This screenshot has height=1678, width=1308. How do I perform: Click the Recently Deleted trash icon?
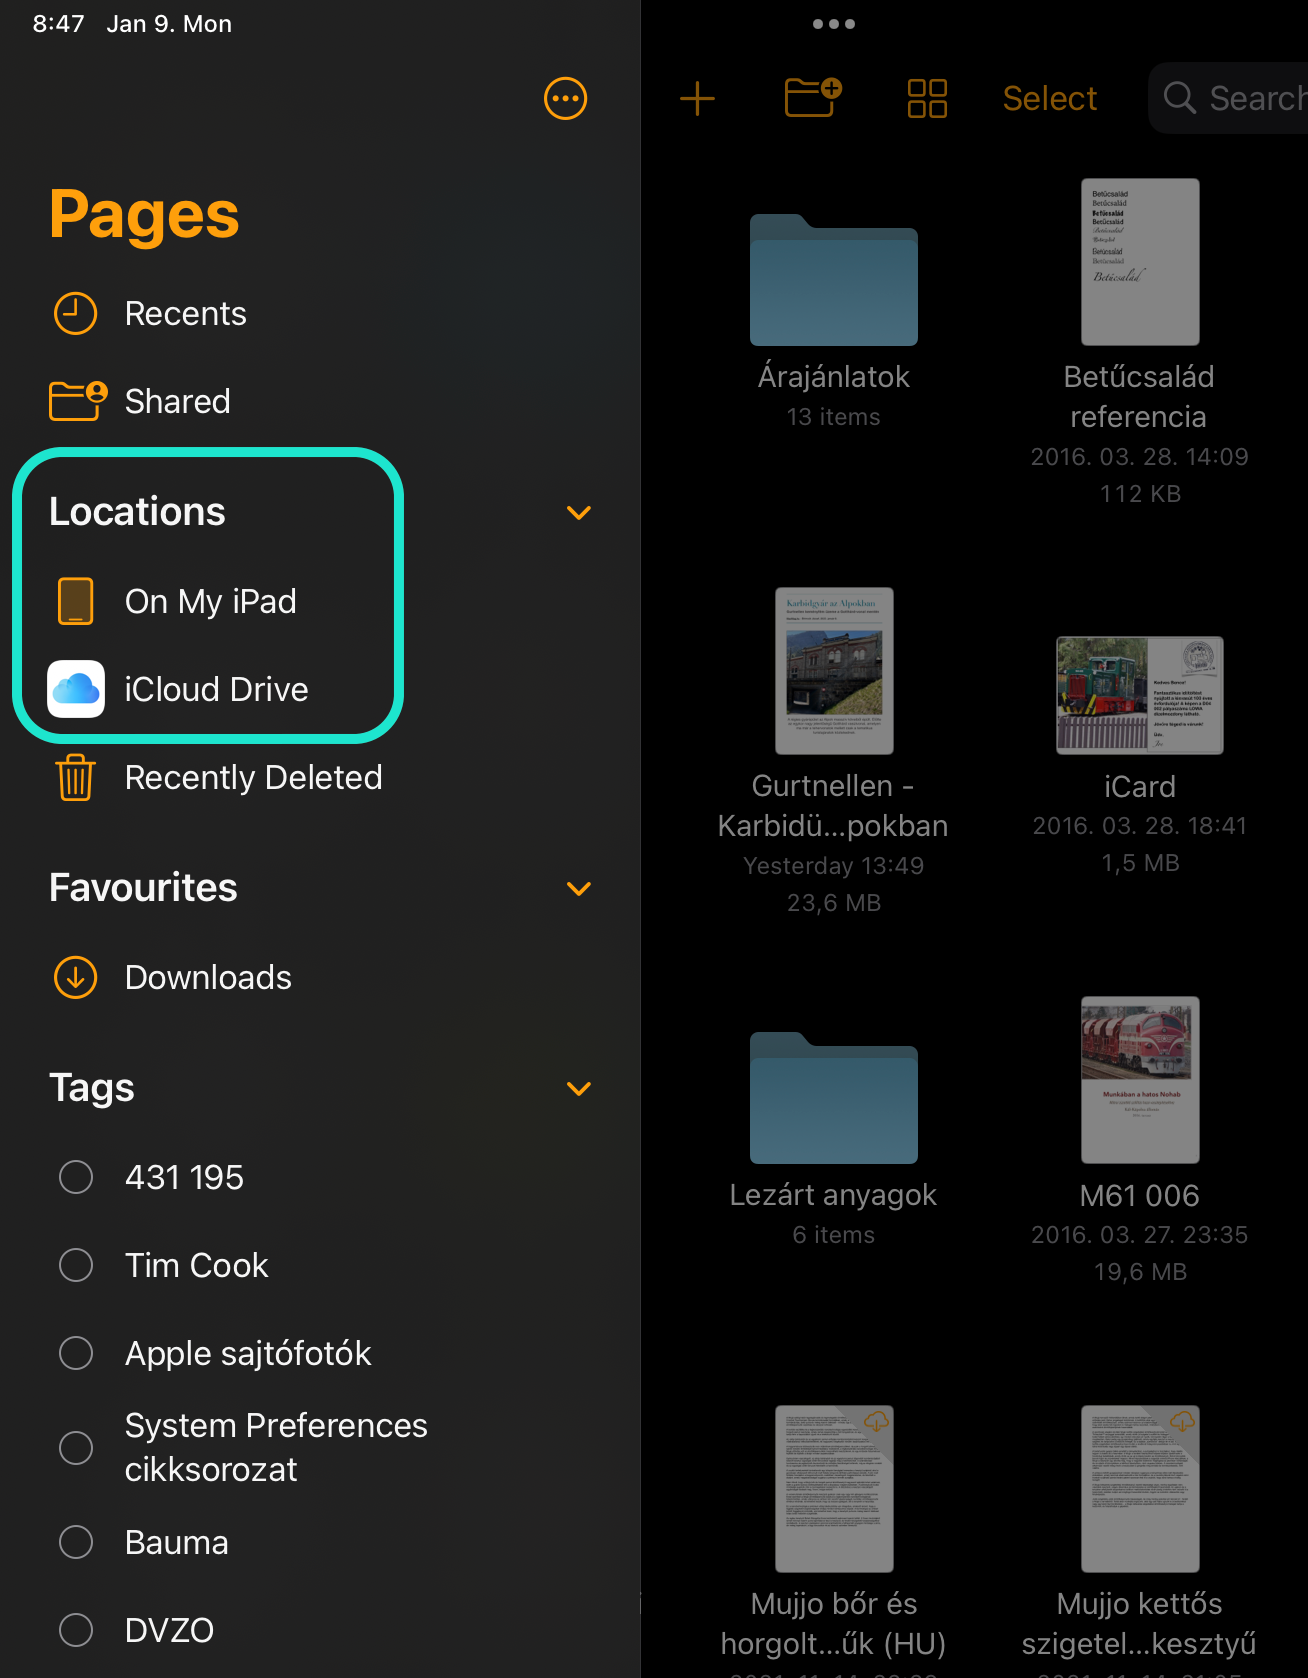[x=75, y=777]
